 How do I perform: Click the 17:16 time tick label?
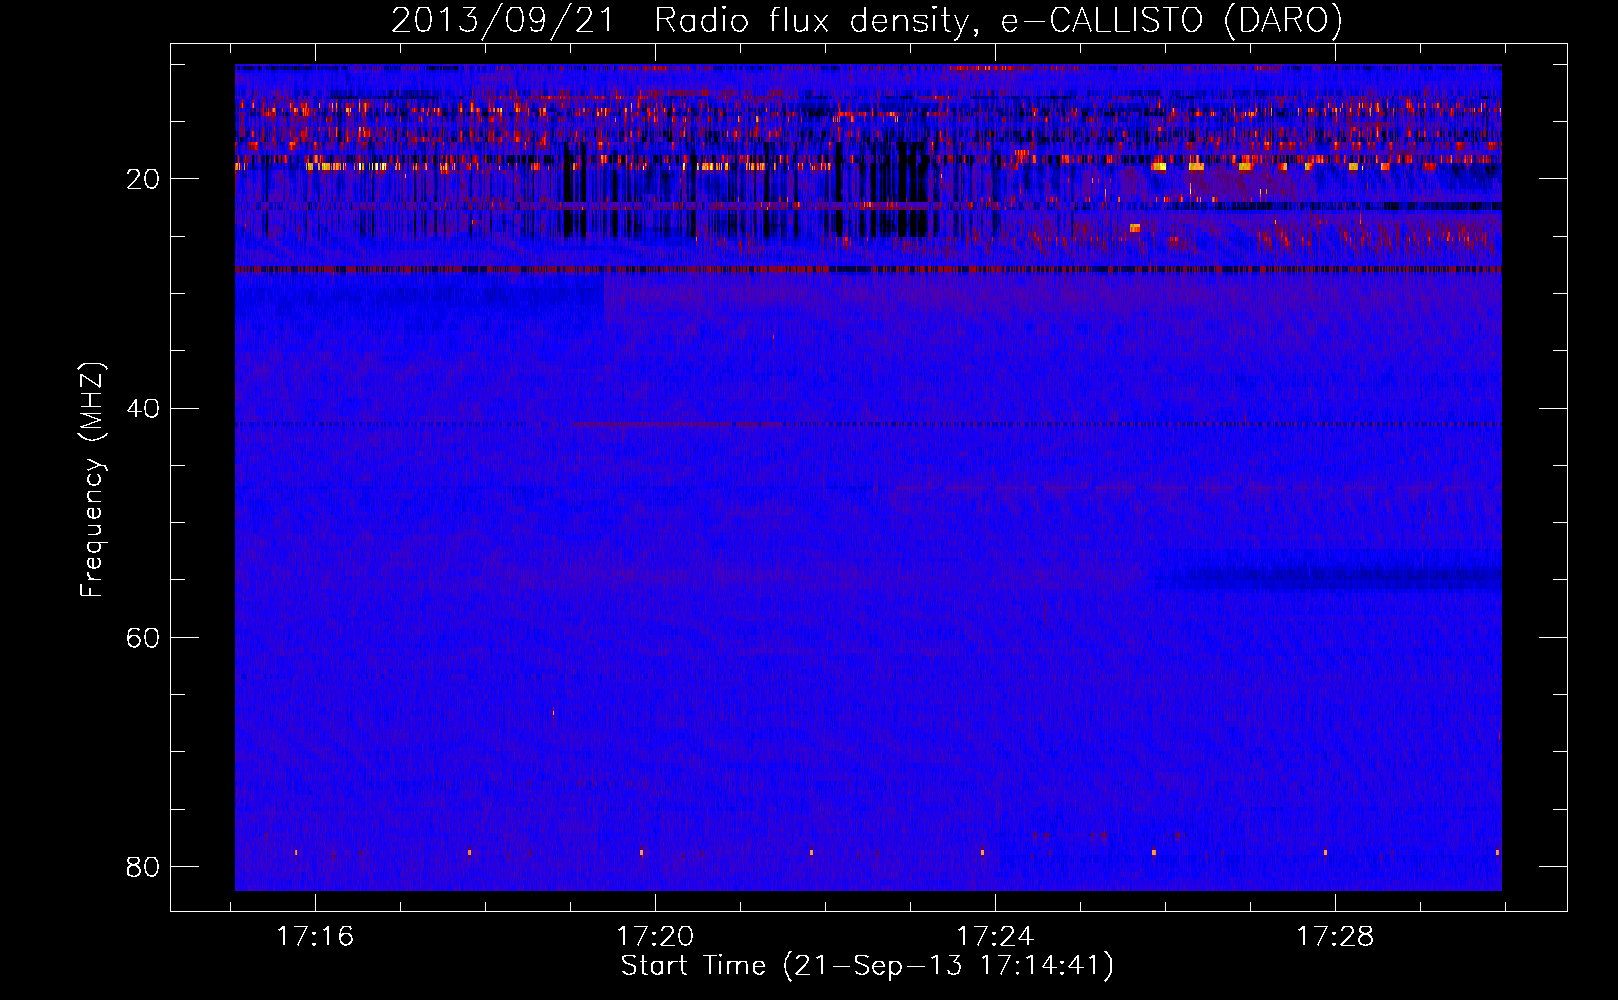coord(315,936)
